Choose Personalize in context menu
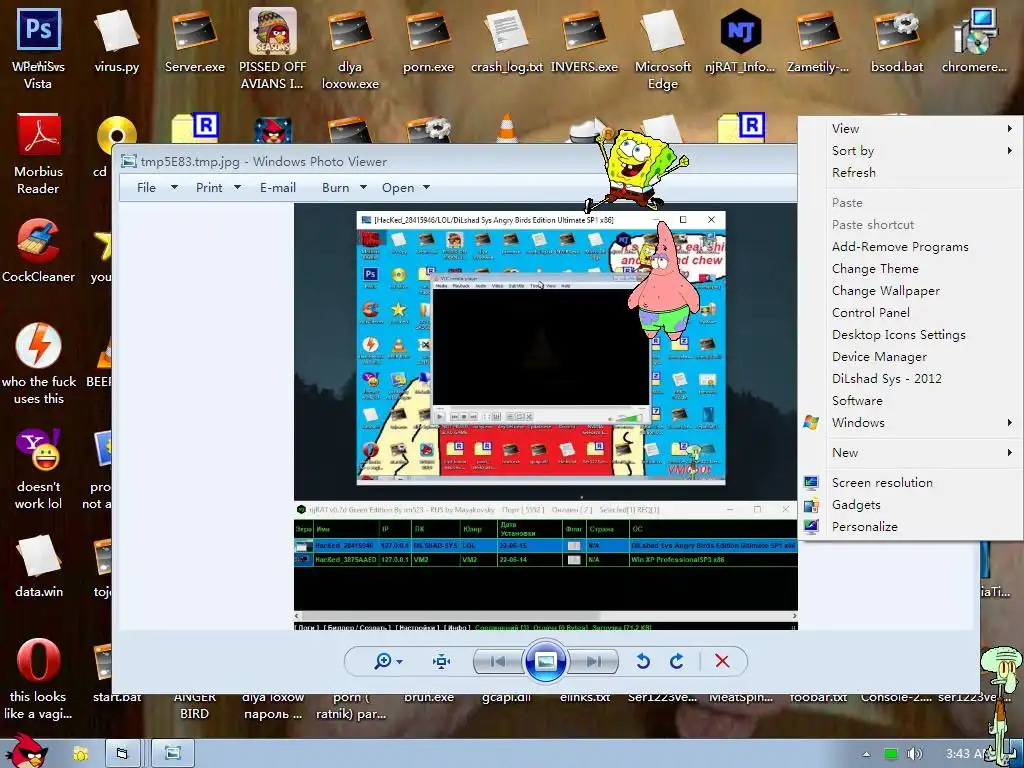Screen dimensions: 1024x768 [x=911, y=526]
